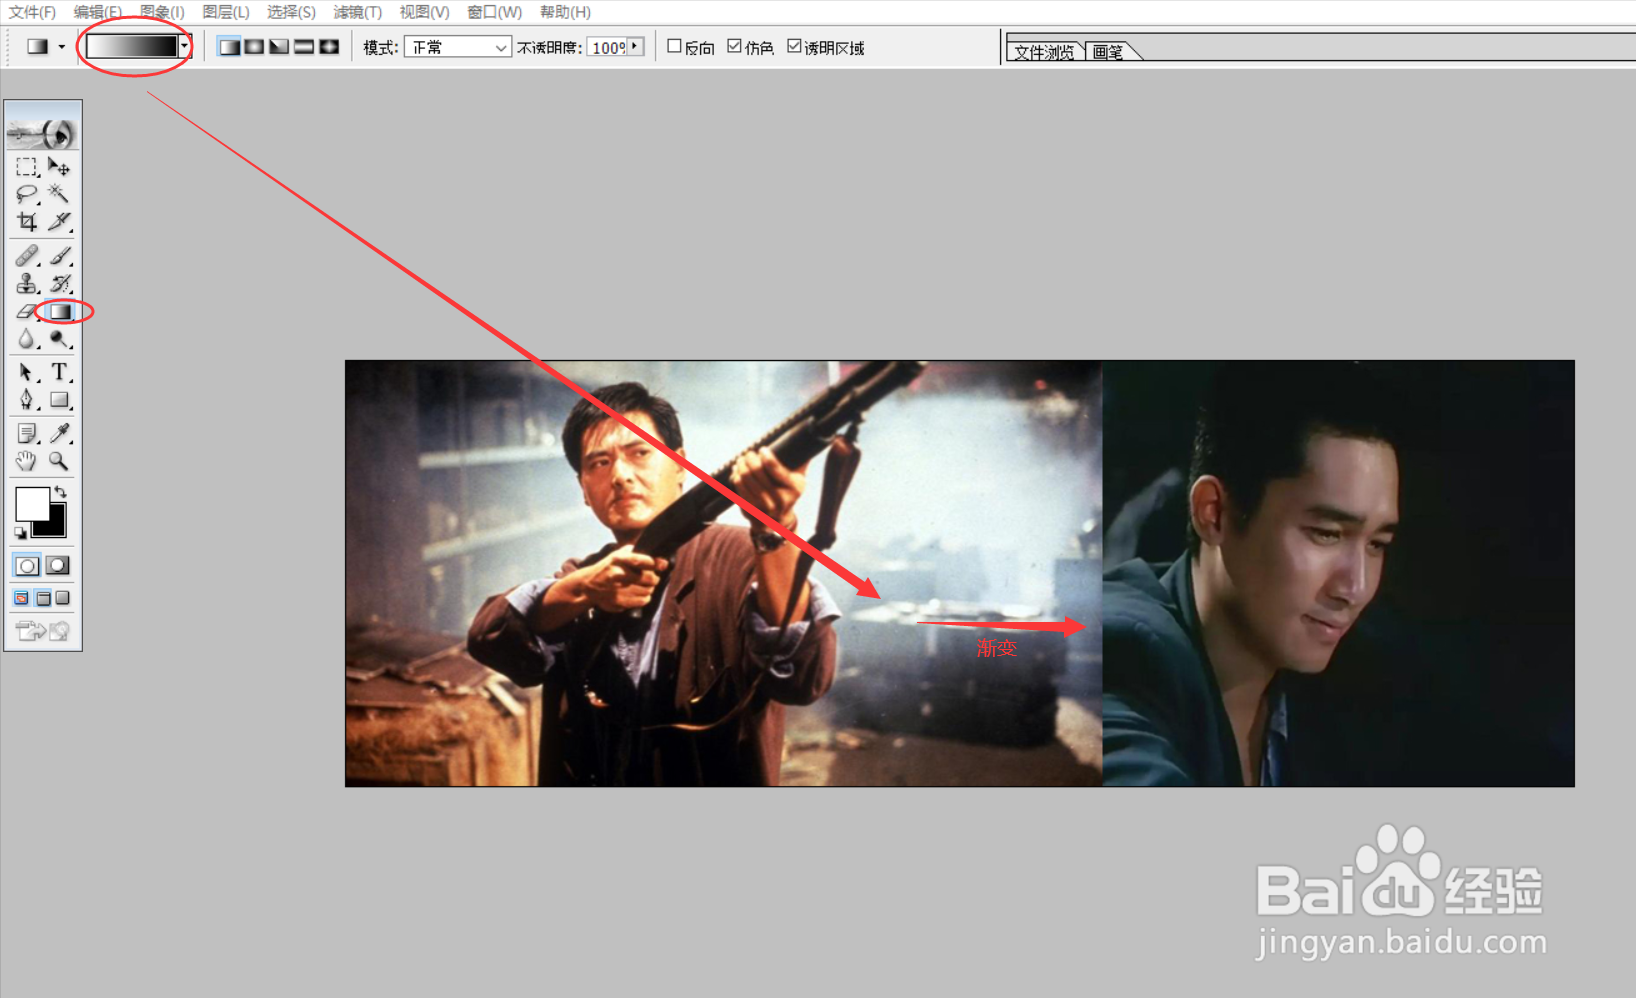This screenshot has height=998, width=1636.
Task: Choose Angle Gradient type
Action: [279, 47]
